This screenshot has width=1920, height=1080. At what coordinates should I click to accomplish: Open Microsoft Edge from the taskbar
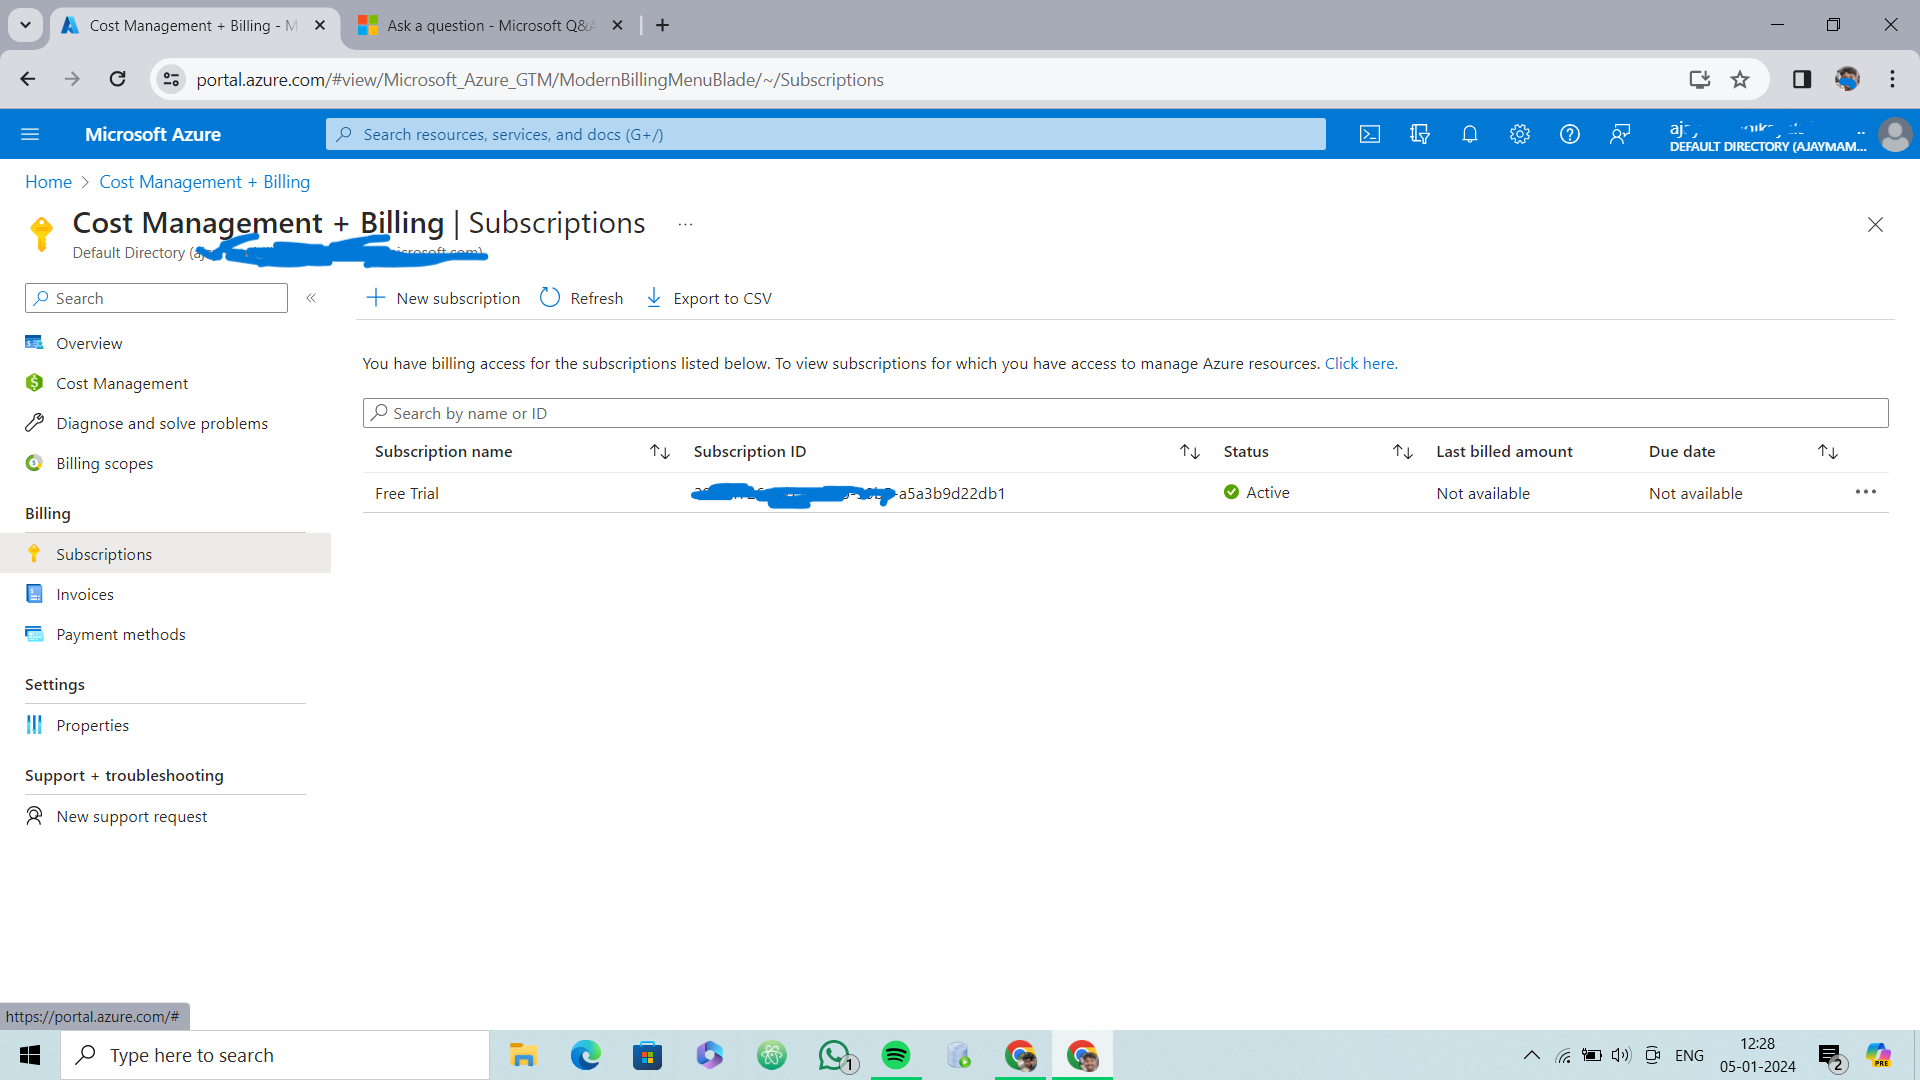tap(585, 1055)
